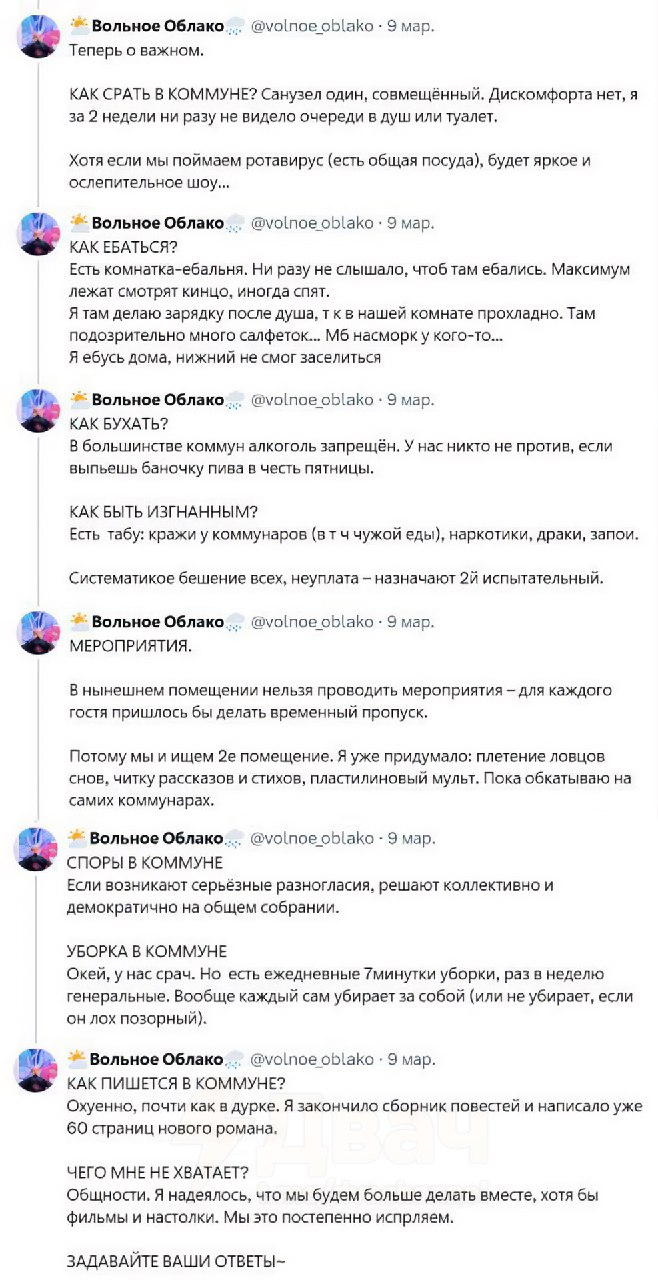Click the avatar beside the "Теперь о важном" tweet
Screen dimensions: 658x1280
(x=39, y=37)
